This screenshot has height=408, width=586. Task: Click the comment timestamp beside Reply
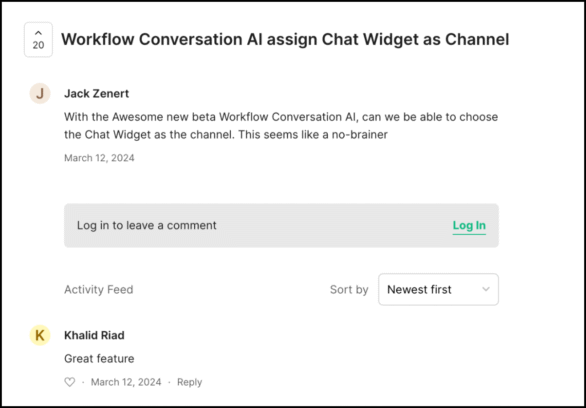(126, 382)
